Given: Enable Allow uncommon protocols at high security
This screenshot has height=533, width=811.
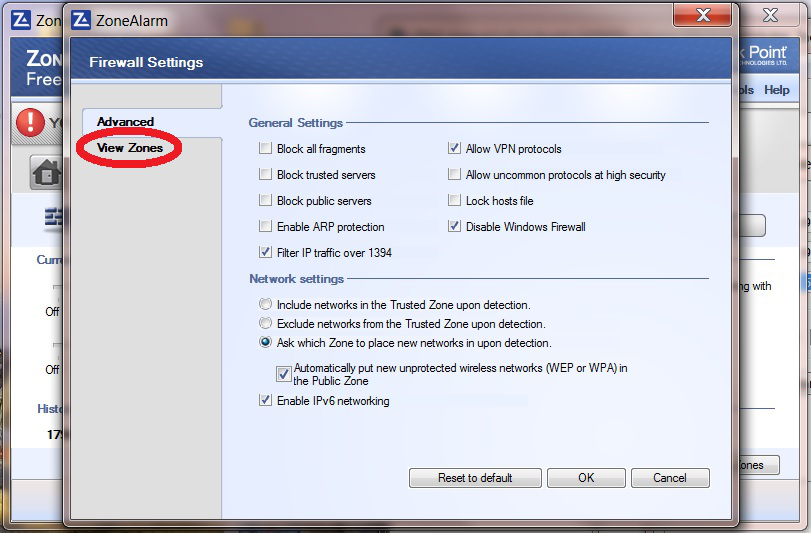Looking at the screenshot, I should pyautogui.click(x=455, y=175).
